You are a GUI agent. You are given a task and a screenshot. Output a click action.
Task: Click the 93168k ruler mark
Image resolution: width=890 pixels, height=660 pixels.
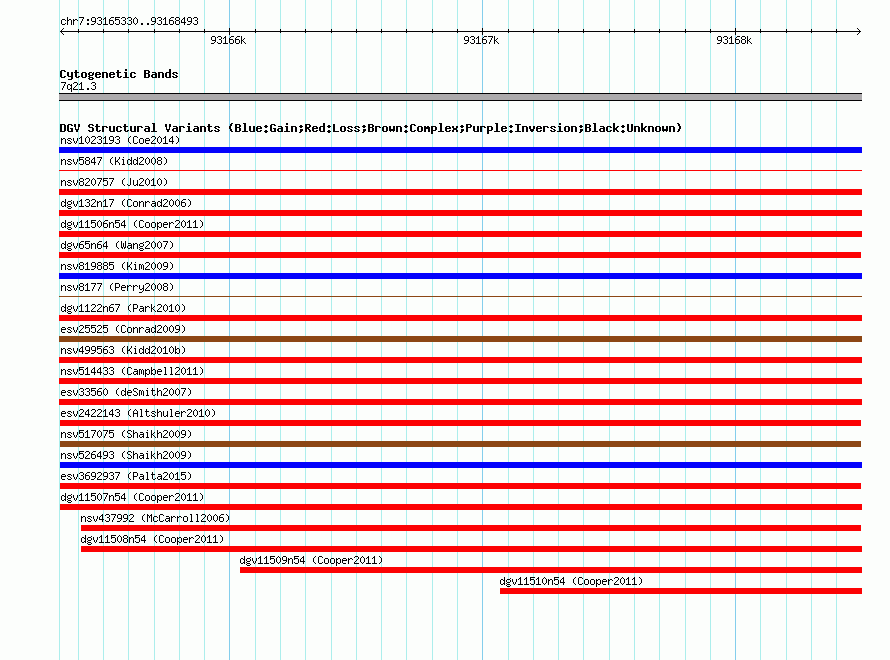[734, 40]
